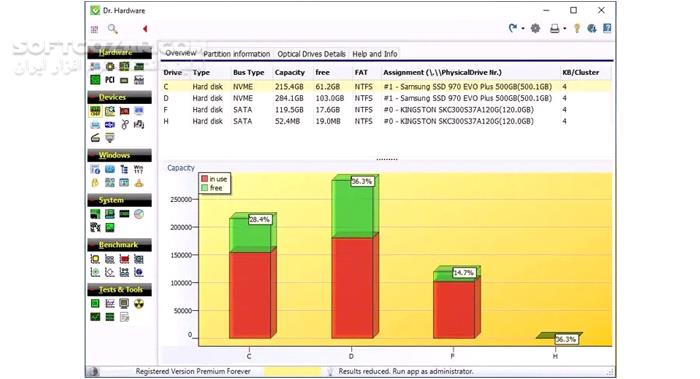
Task: Open the blue help book icon
Action: coord(607,29)
